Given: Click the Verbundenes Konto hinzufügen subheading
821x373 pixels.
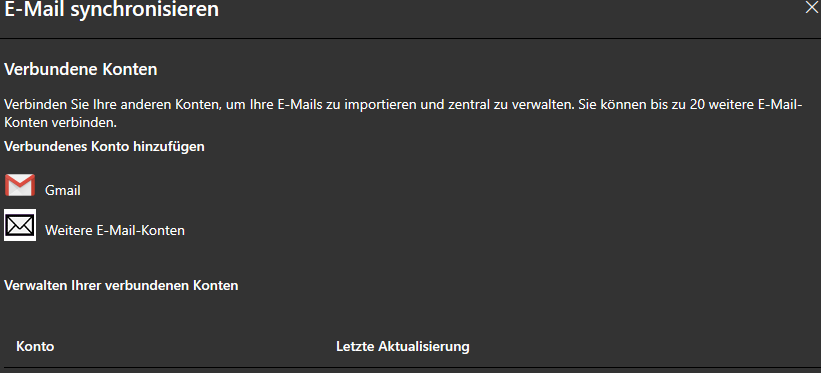Looking at the screenshot, I should tap(104, 147).
